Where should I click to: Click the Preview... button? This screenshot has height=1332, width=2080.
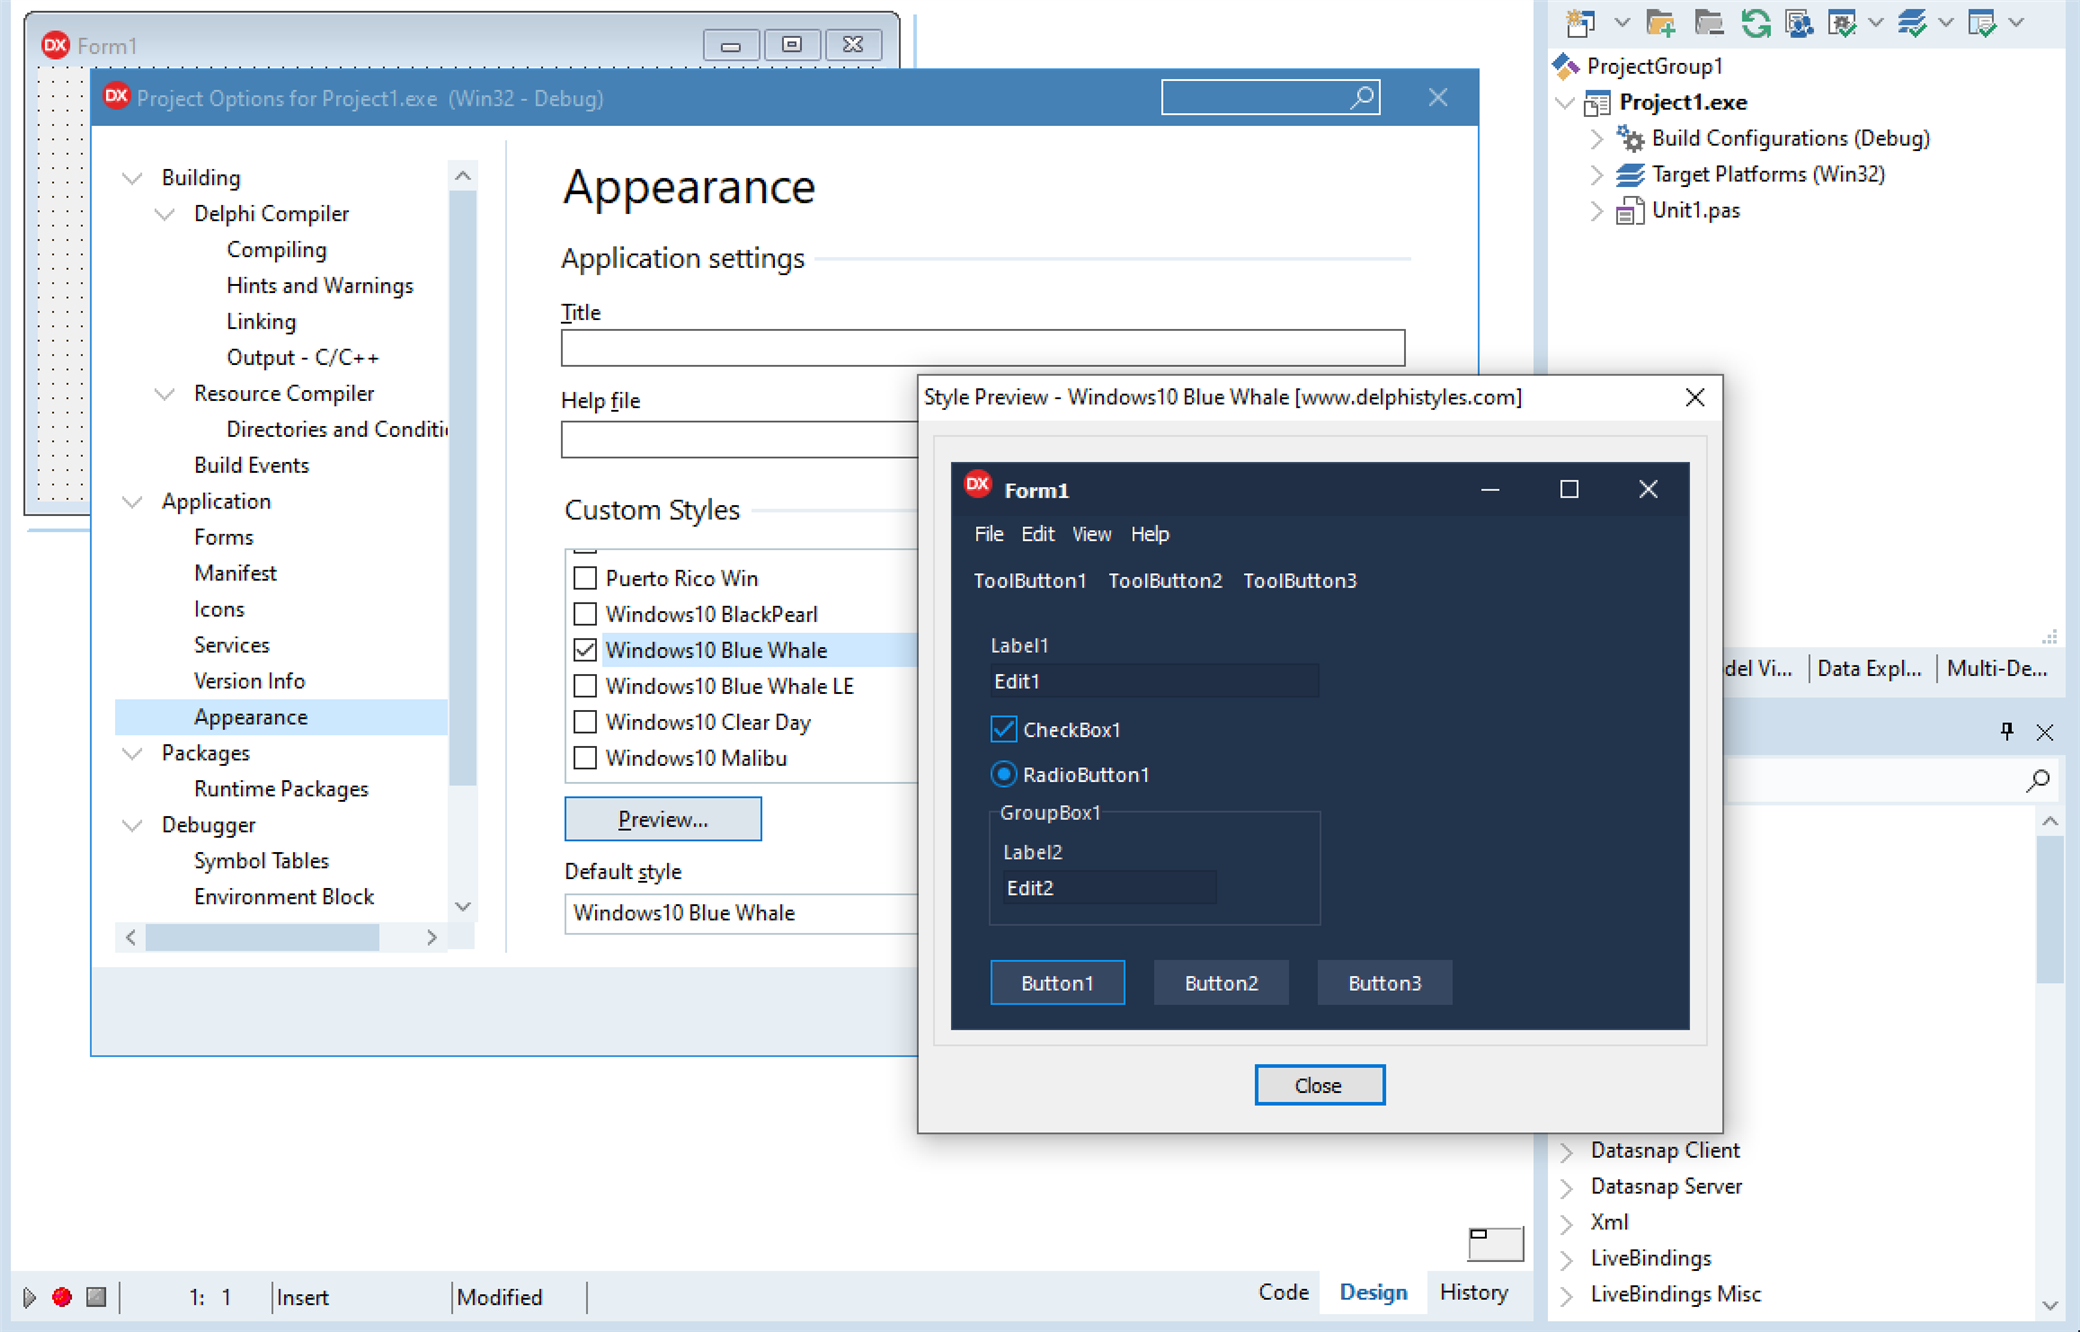coord(663,819)
